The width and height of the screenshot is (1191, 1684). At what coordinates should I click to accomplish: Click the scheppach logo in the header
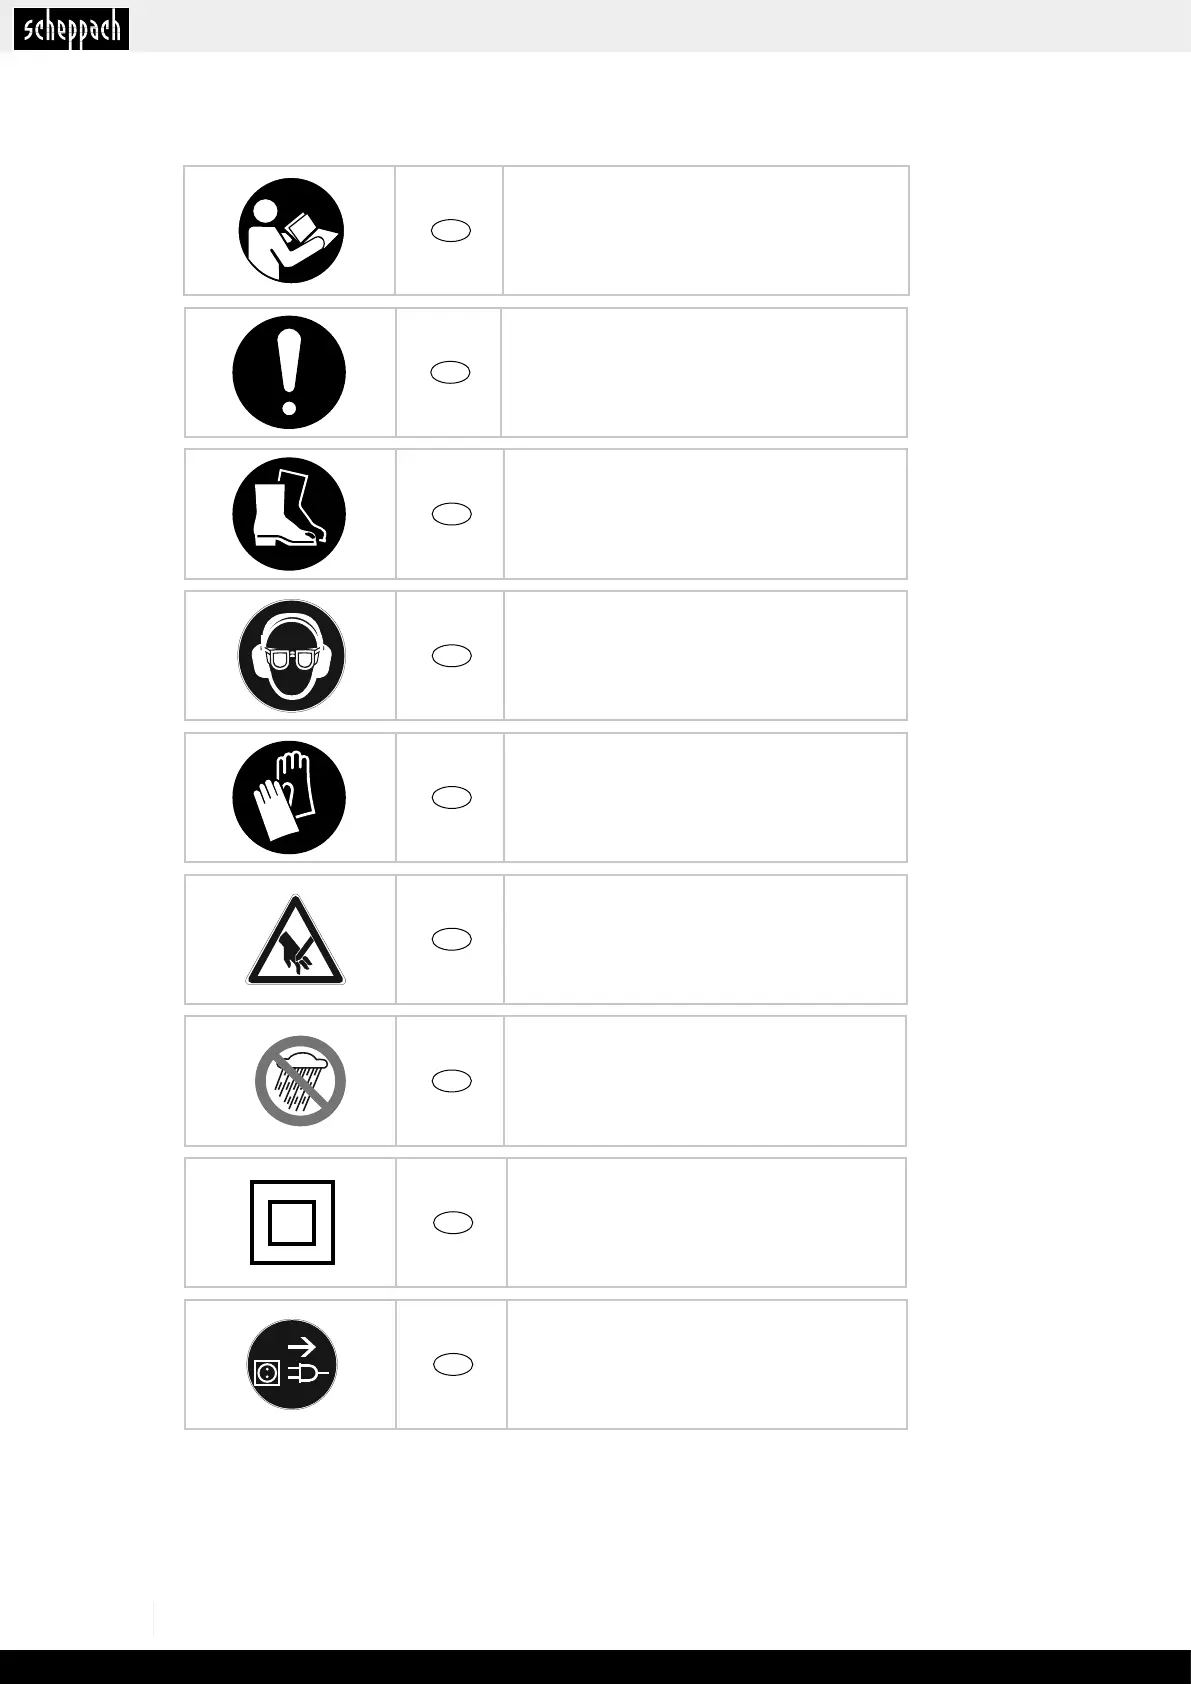point(71,29)
